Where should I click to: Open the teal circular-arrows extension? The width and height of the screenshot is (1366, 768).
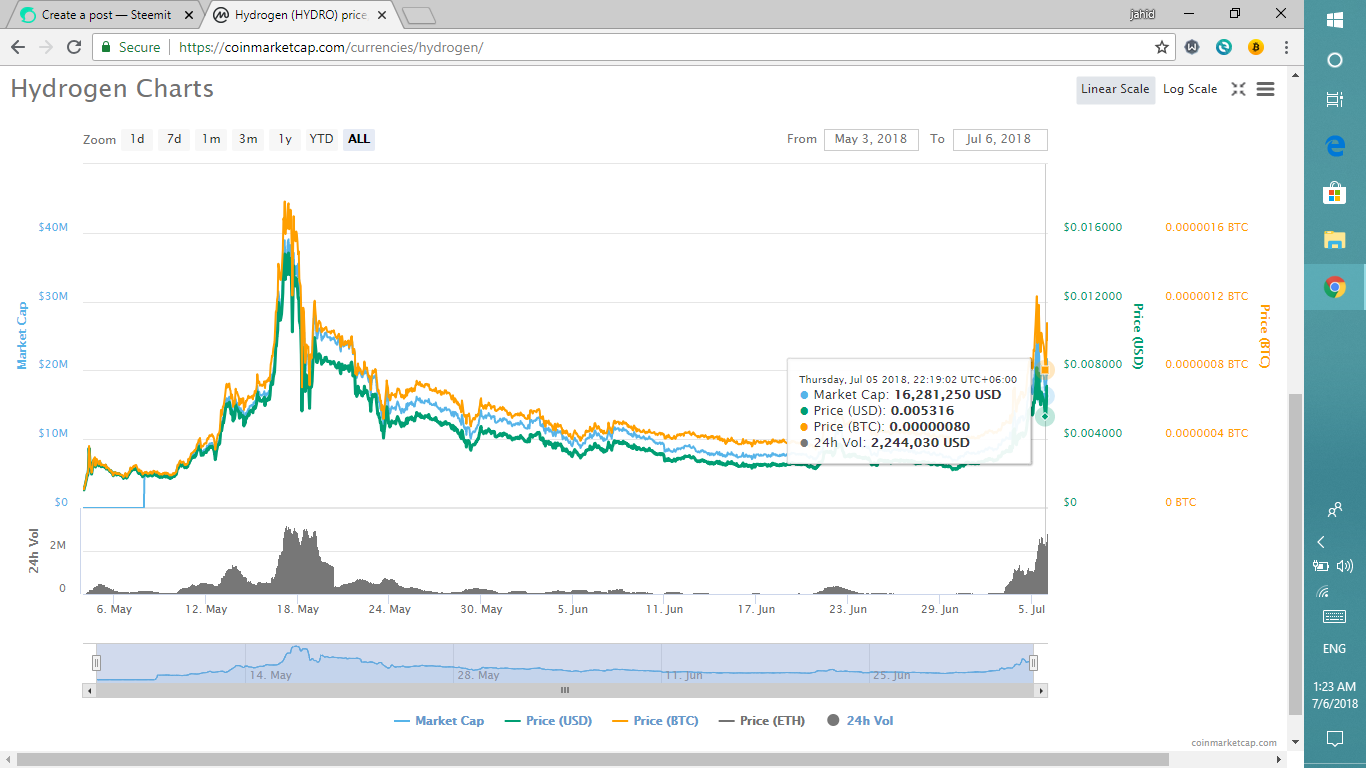click(x=1224, y=47)
